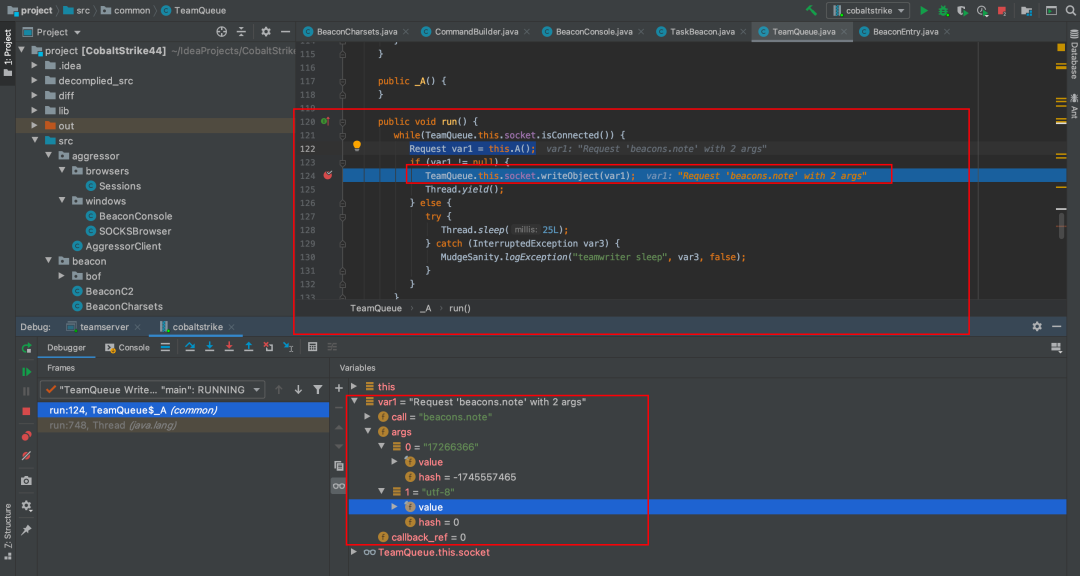
Task: Expand the 'this' variable node
Action: click(354, 387)
